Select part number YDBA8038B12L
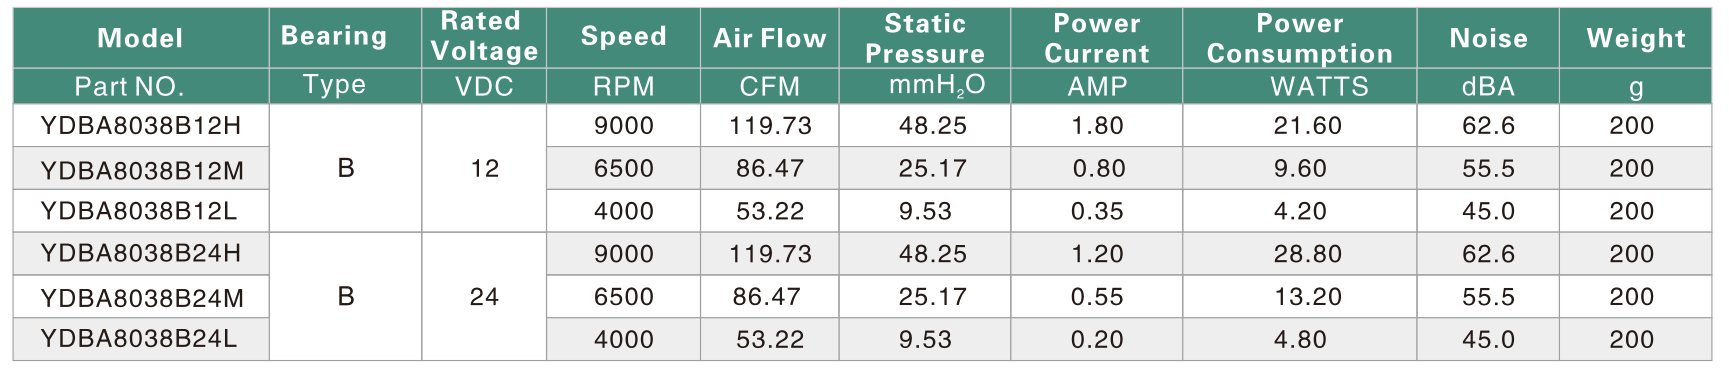The height and width of the screenshot is (374, 1729). 139,211
